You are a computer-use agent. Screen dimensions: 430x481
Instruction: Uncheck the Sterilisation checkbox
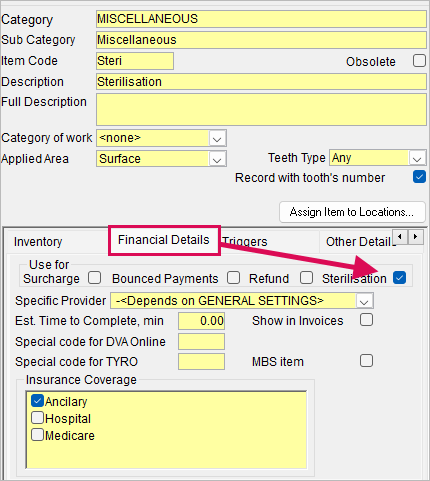399,278
